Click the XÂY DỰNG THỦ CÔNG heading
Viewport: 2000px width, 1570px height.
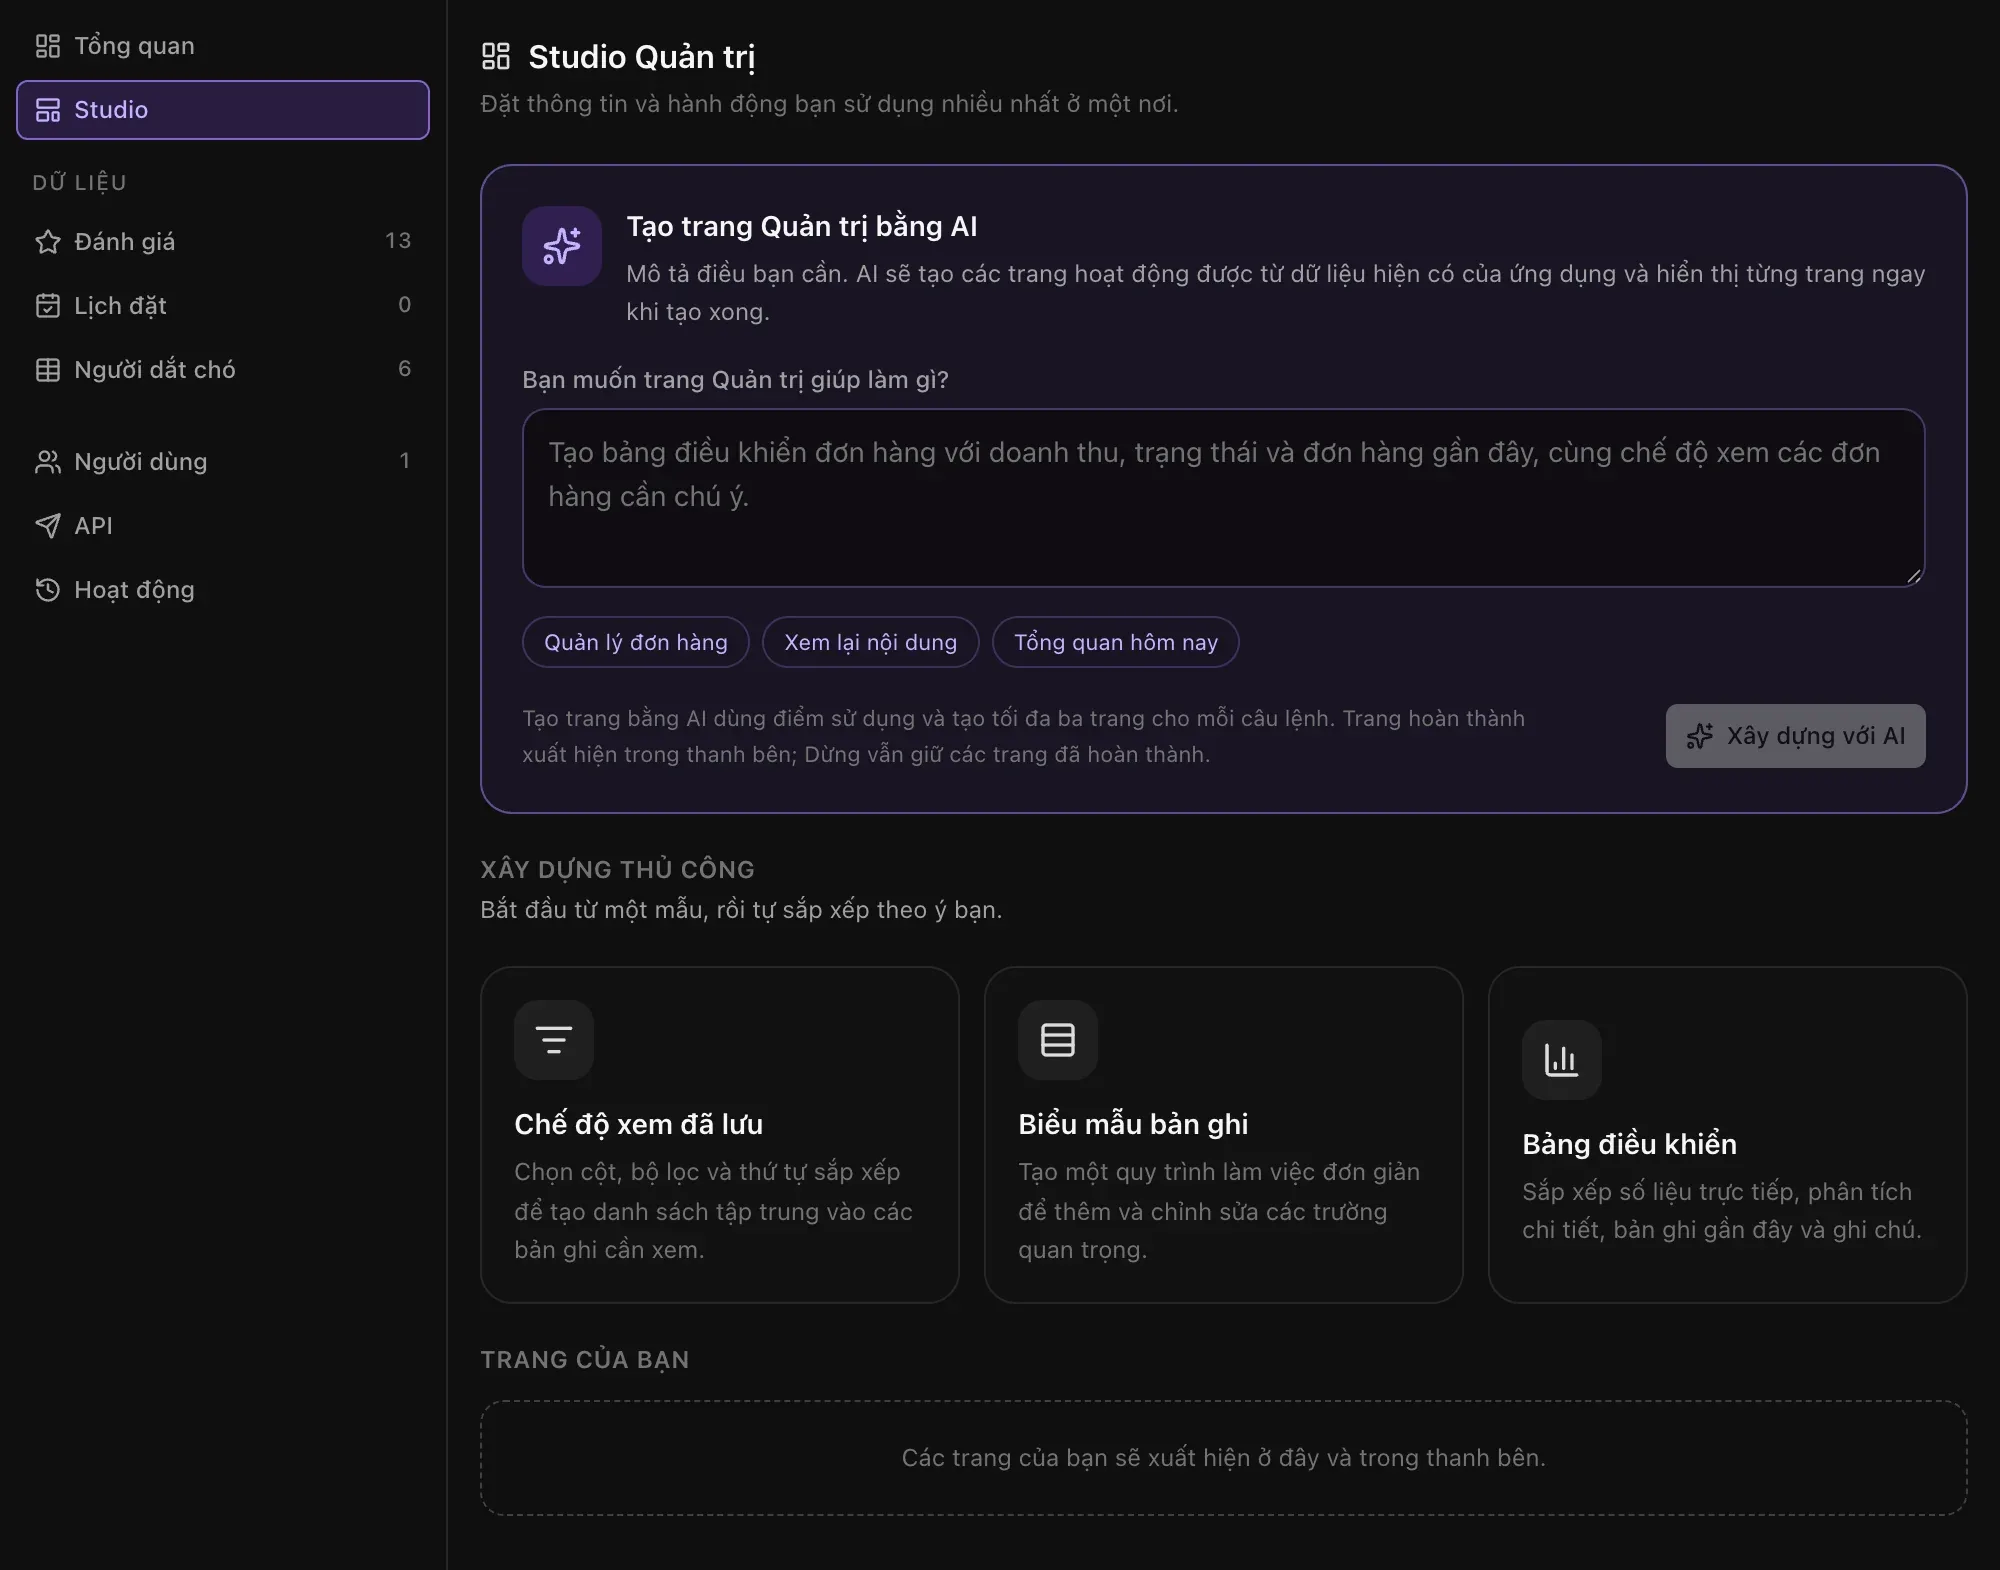[617, 869]
